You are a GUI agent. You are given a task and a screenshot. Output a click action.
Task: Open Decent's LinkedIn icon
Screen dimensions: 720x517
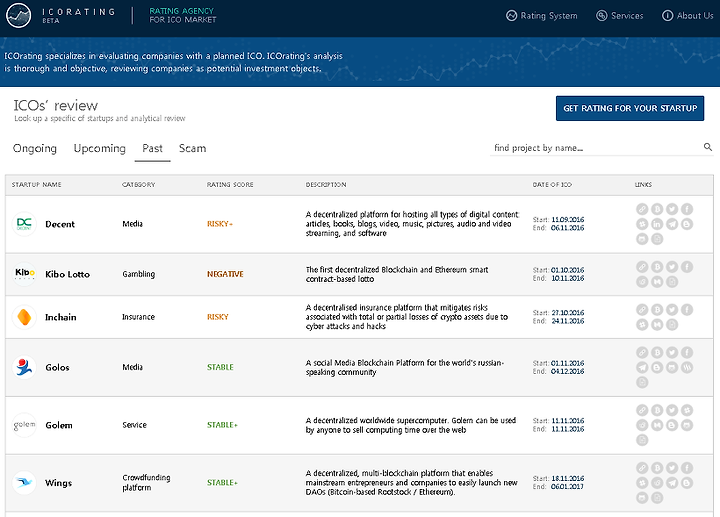click(x=657, y=224)
